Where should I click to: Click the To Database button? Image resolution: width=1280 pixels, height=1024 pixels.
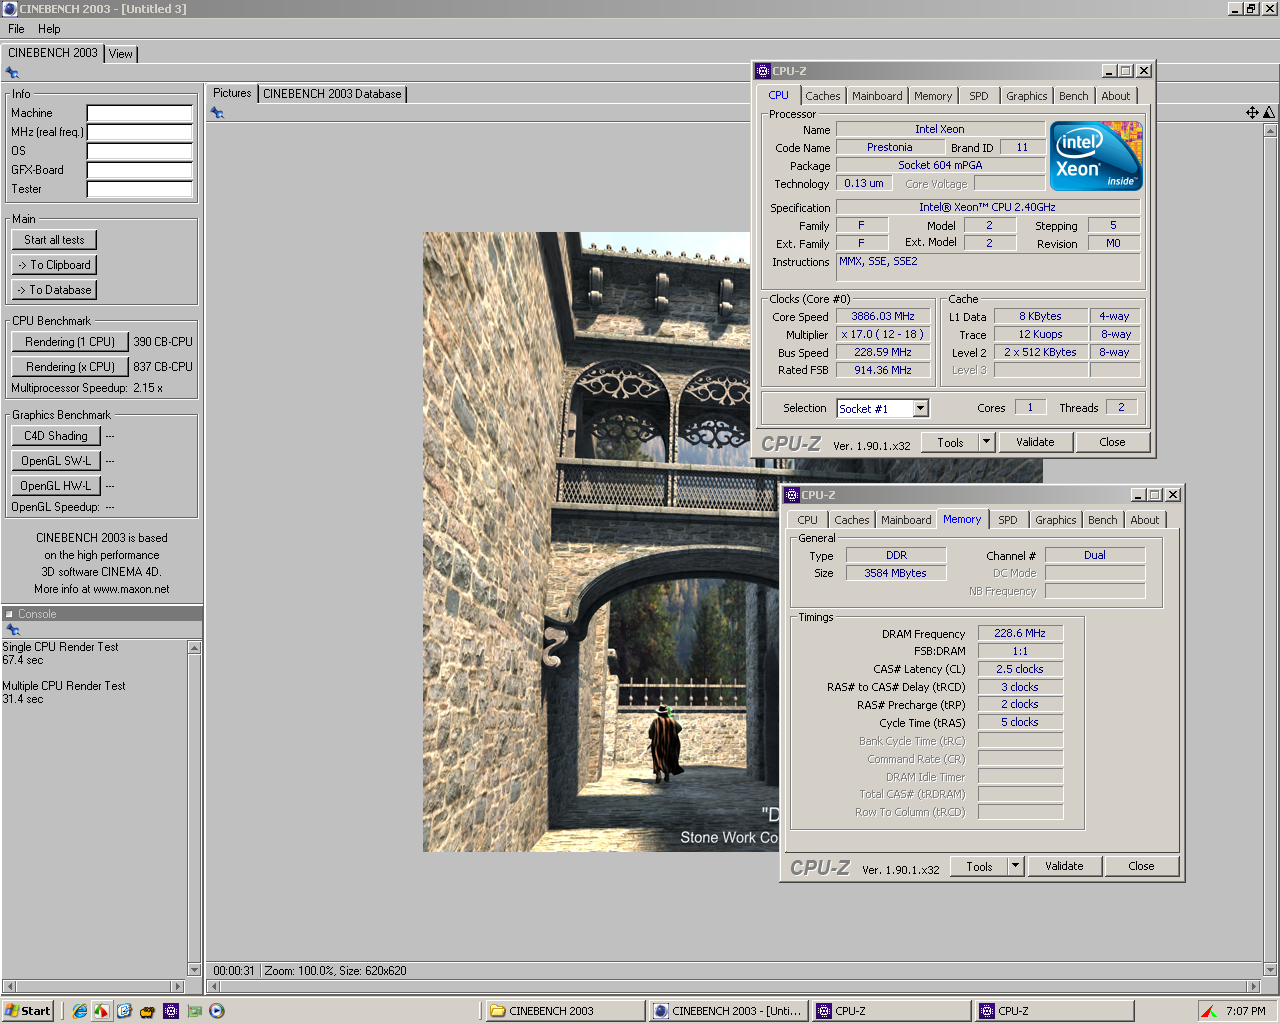click(x=54, y=290)
